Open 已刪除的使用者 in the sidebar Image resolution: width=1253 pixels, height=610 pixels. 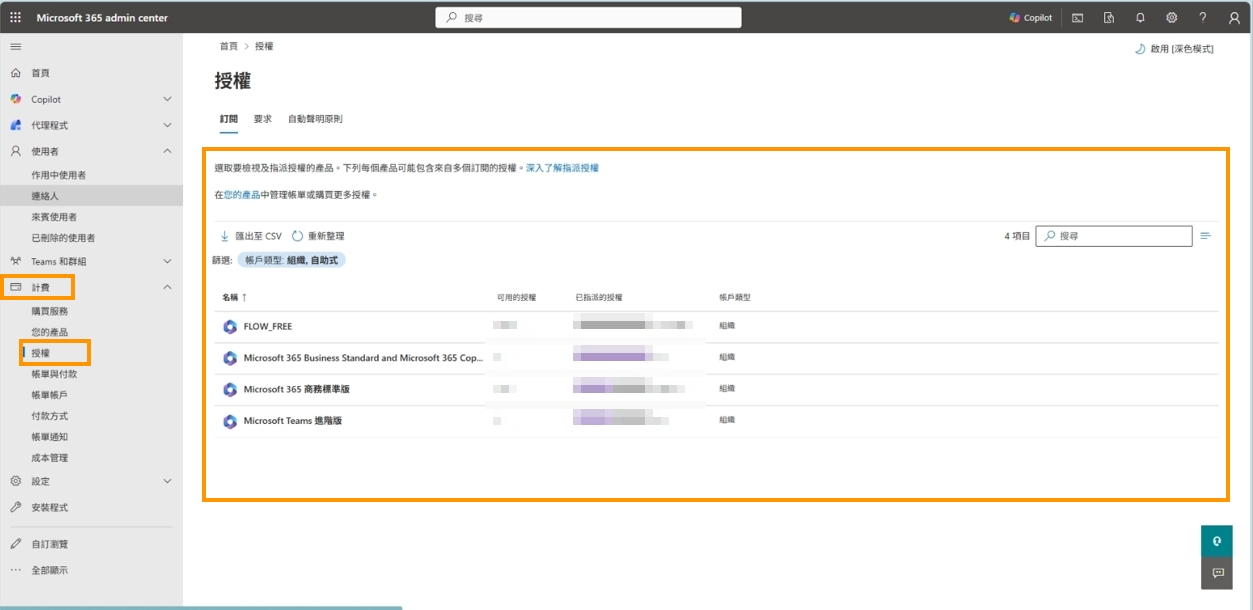pos(63,238)
